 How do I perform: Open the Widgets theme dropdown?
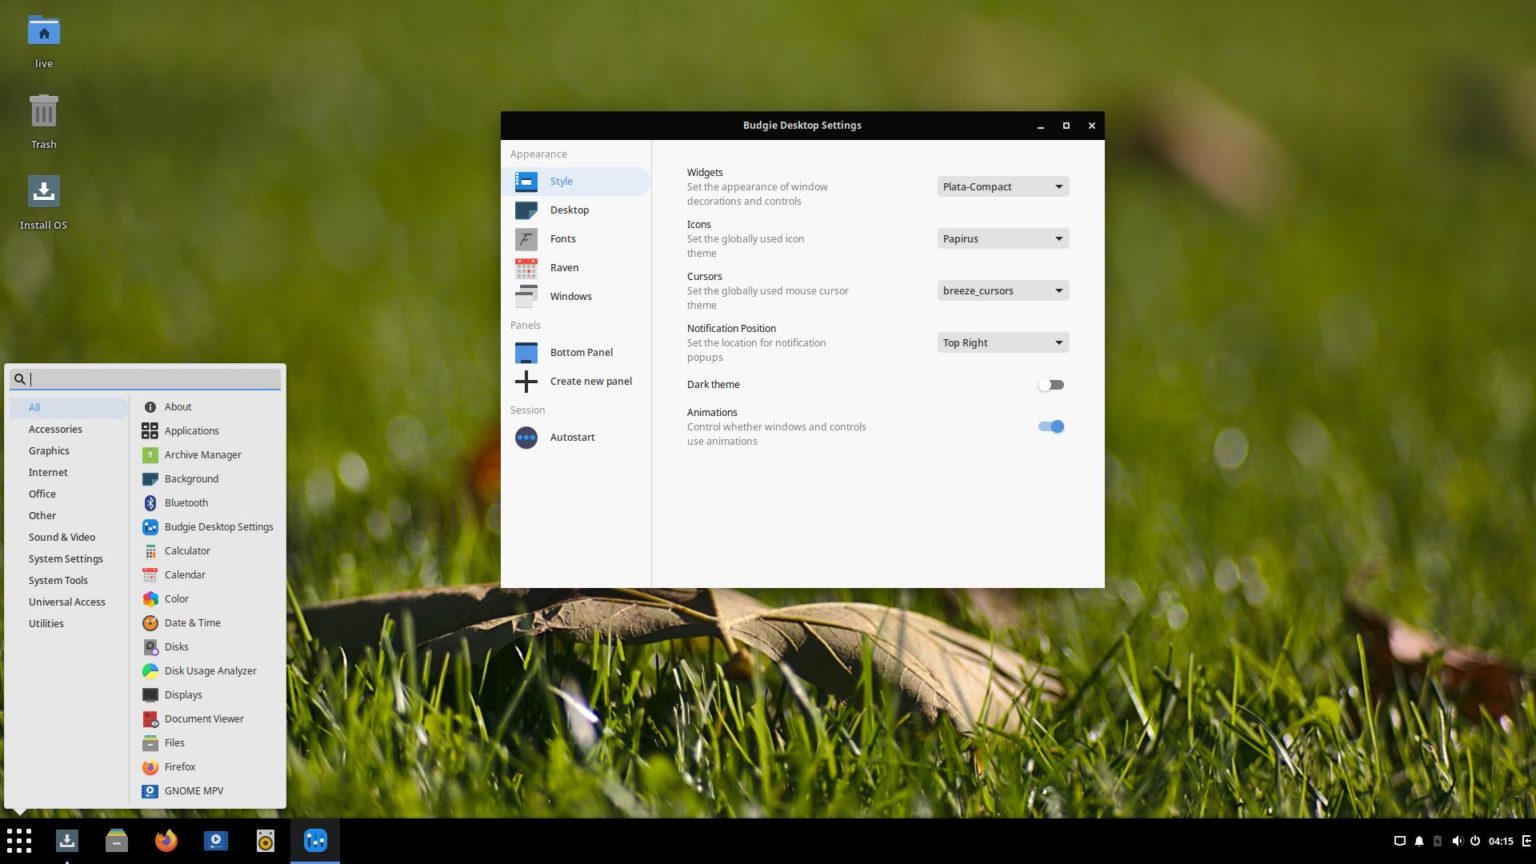coord(1002,186)
